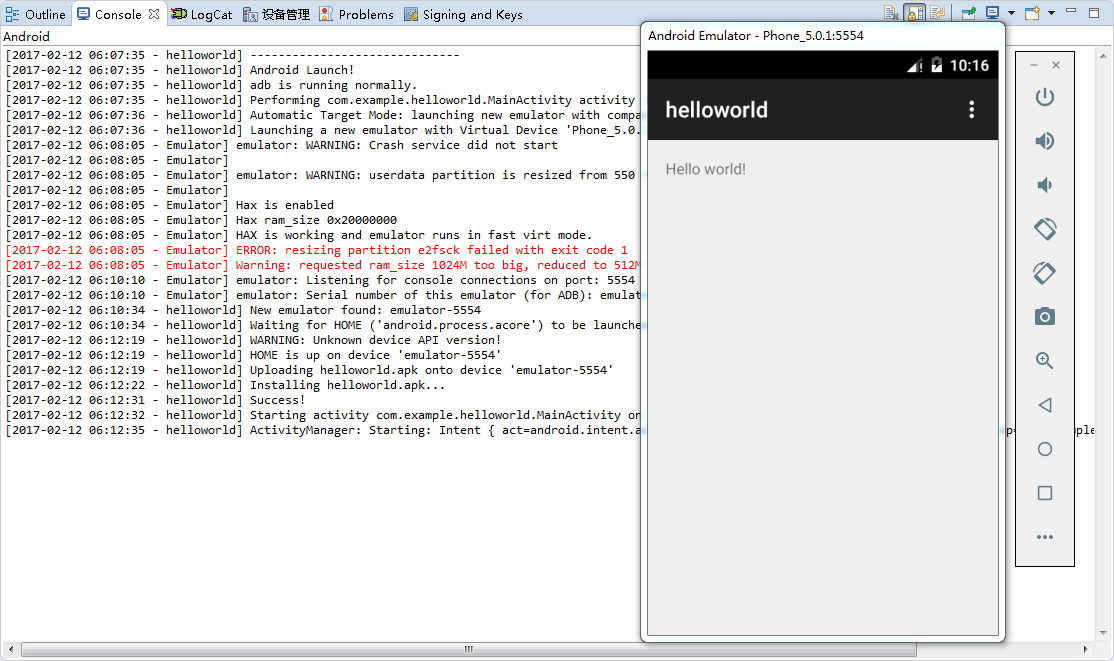Activate emulator zoom magnifier icon

tap(1044, 360)
